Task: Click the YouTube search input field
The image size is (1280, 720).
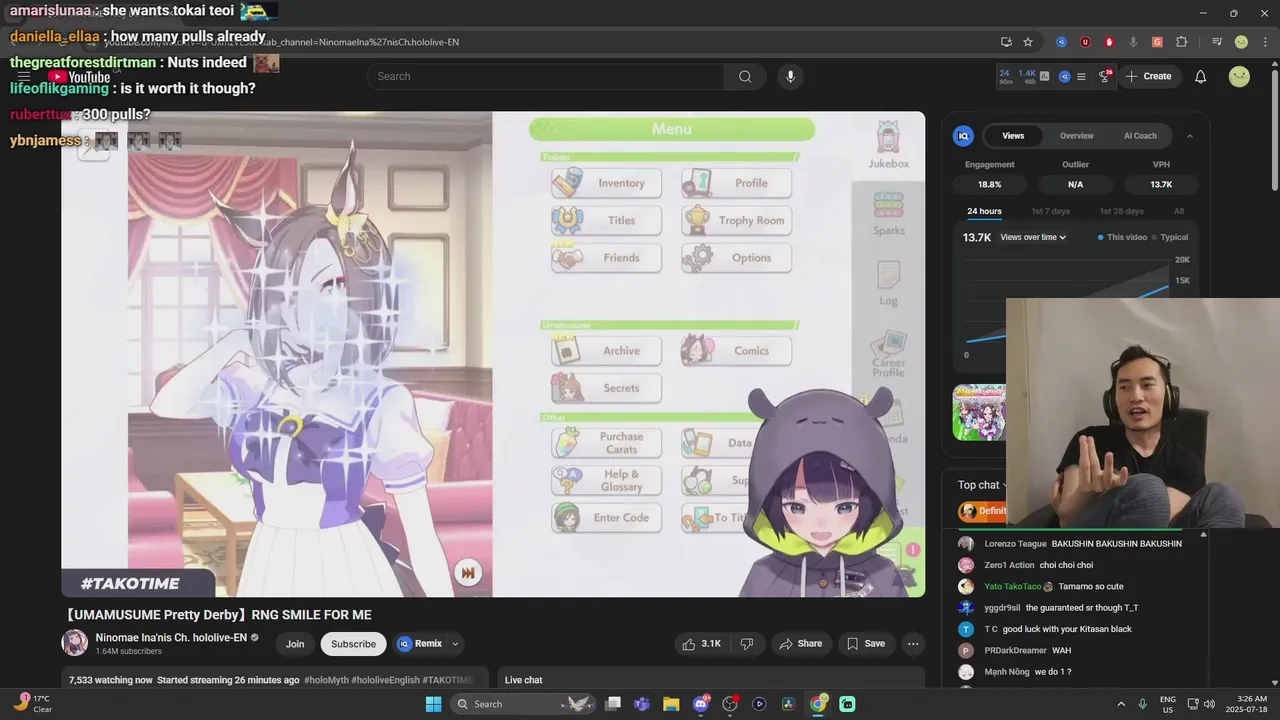Action: click(546, 76)
